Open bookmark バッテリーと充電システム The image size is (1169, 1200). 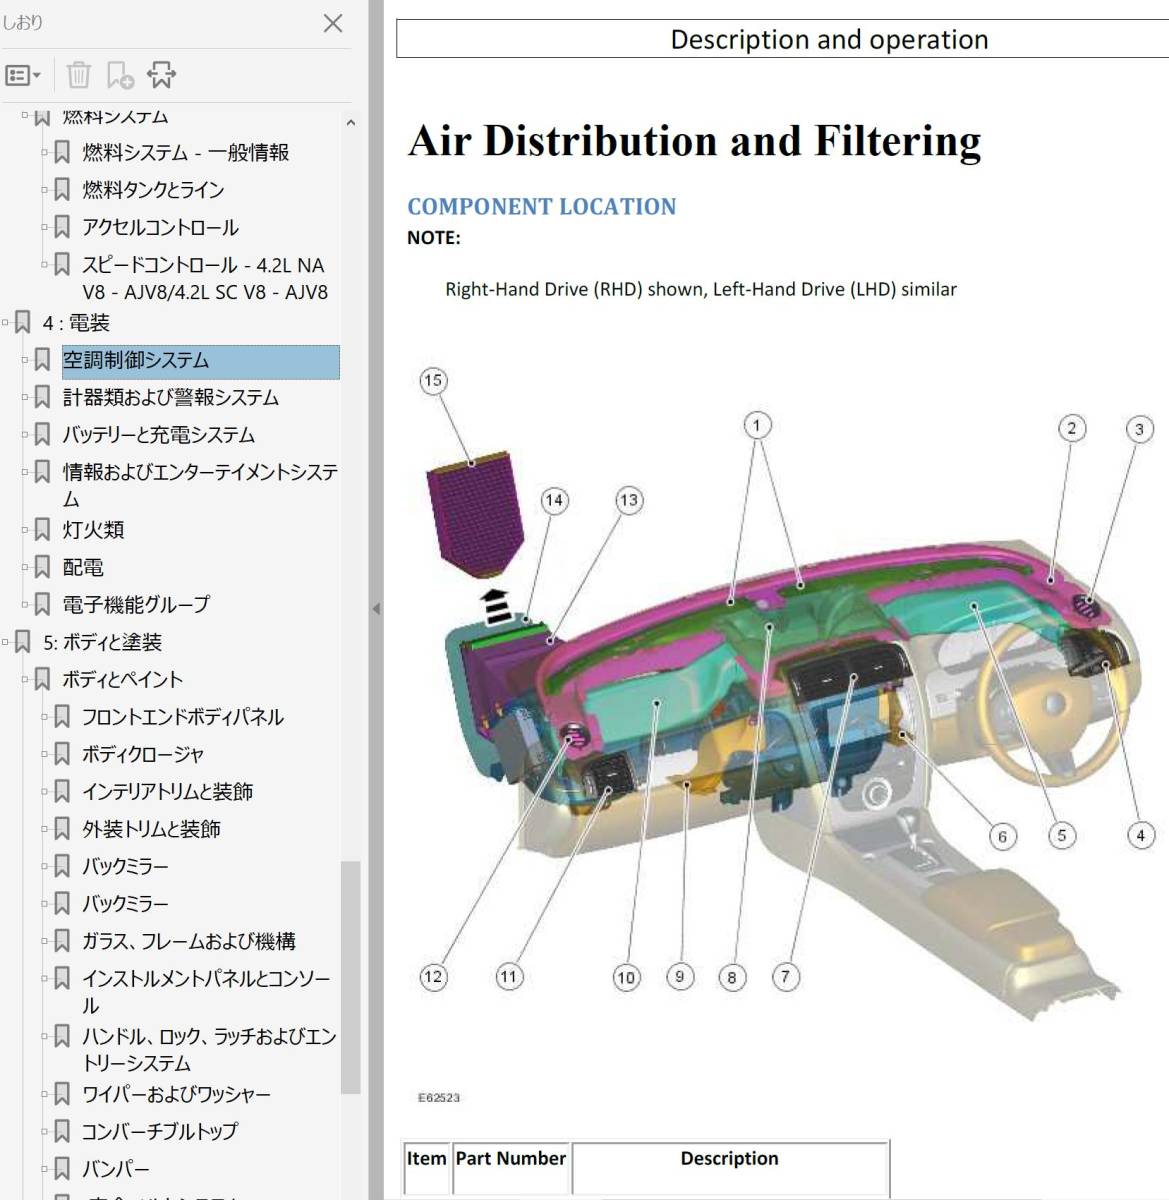tap(158, 435)
